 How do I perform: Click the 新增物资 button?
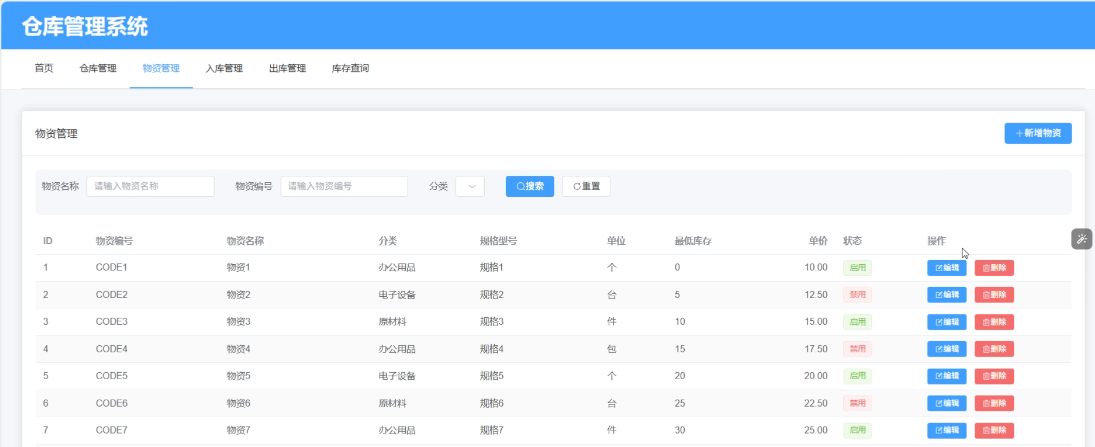coord(1038,133)
